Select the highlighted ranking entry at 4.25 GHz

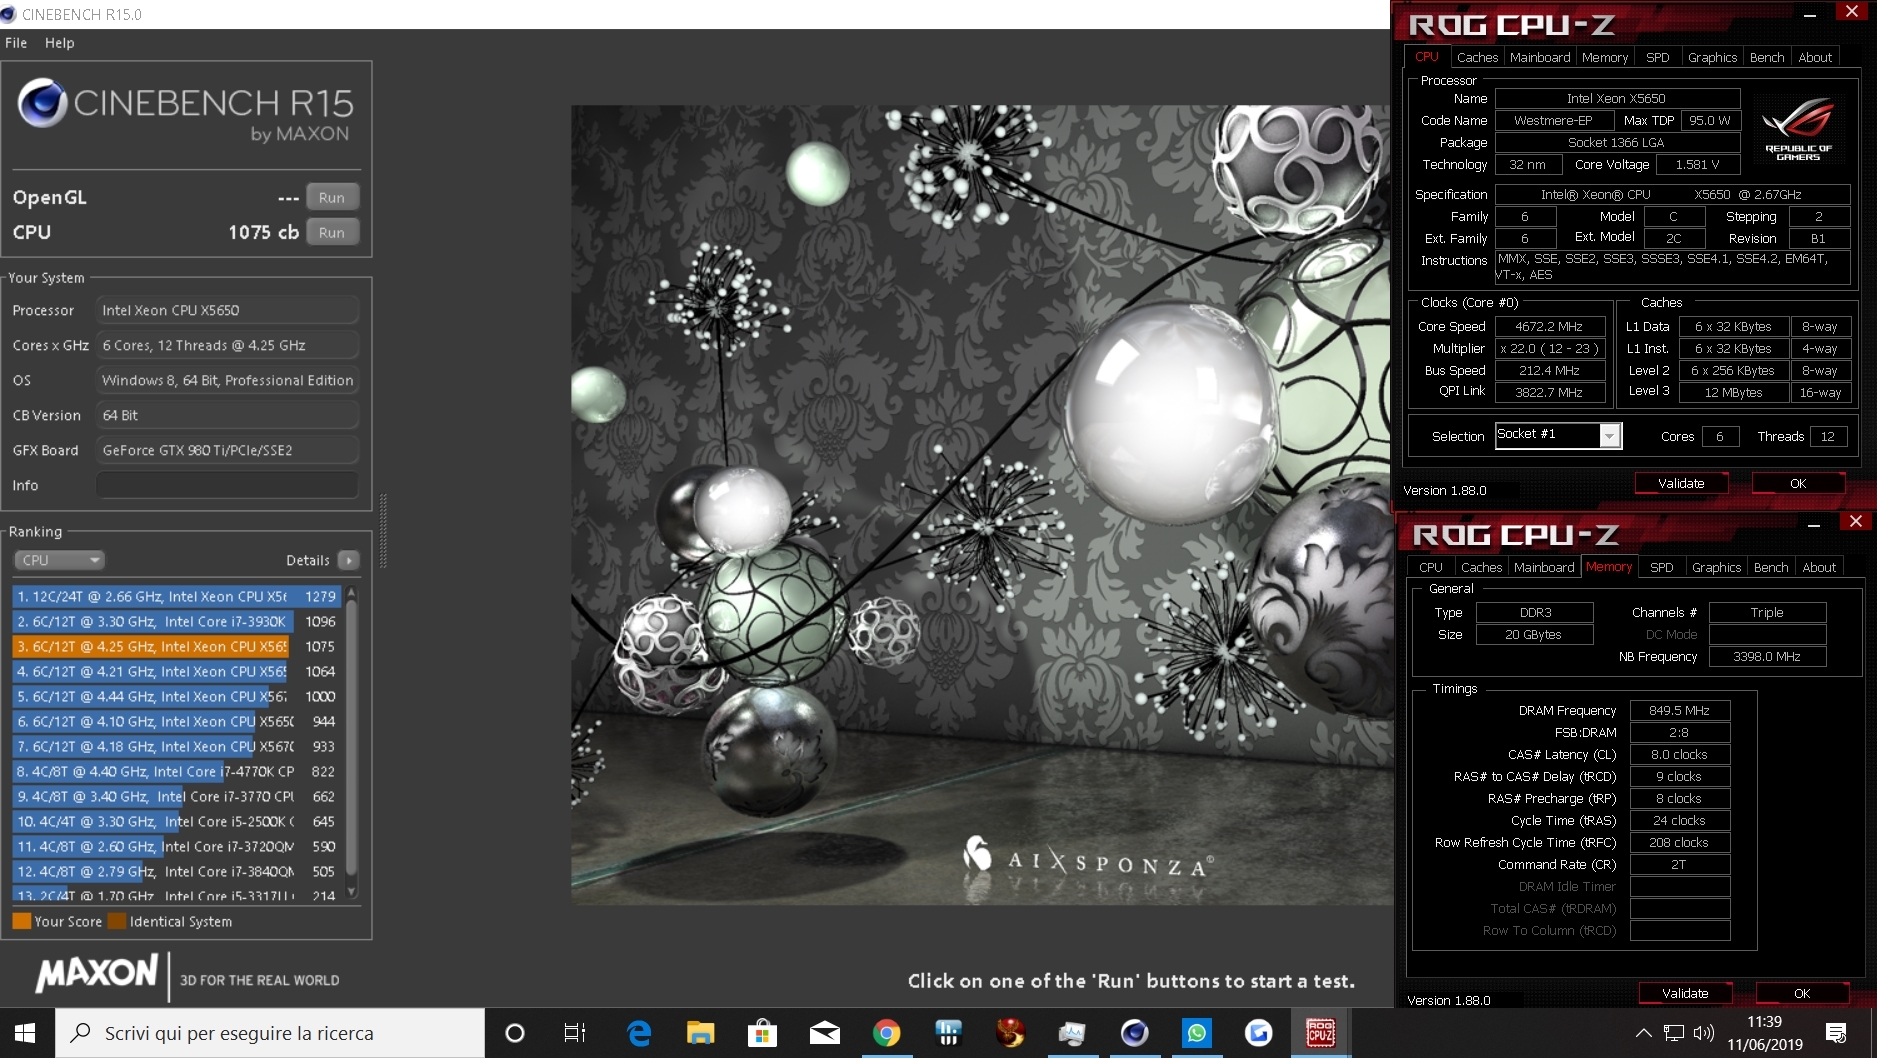(x=177, y=646)
